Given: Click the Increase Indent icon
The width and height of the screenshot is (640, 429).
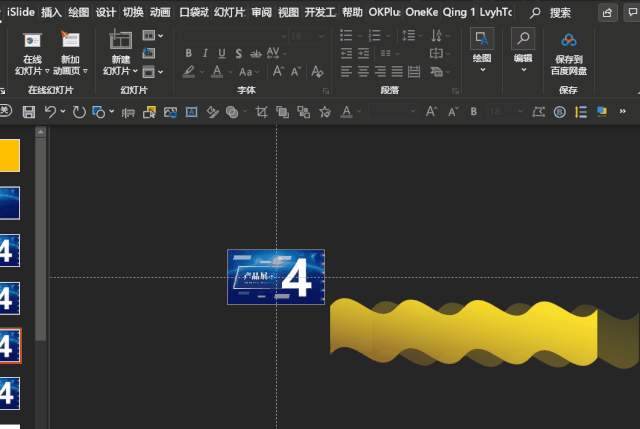Looking at the screenshot, I should 363,53.
